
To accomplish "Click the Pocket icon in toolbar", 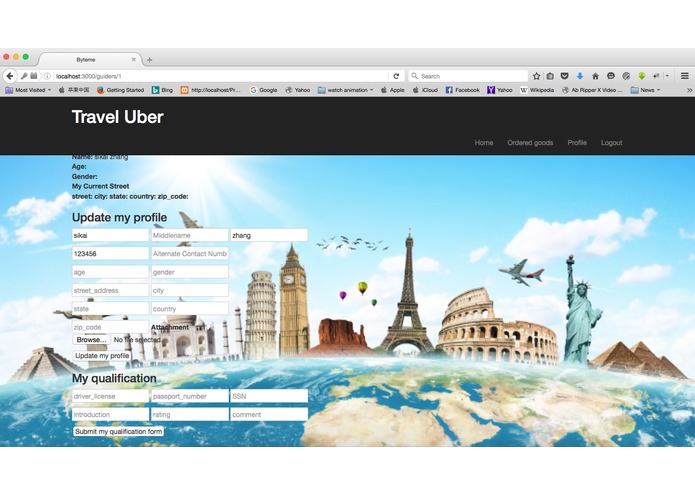I will pos(564,76).
